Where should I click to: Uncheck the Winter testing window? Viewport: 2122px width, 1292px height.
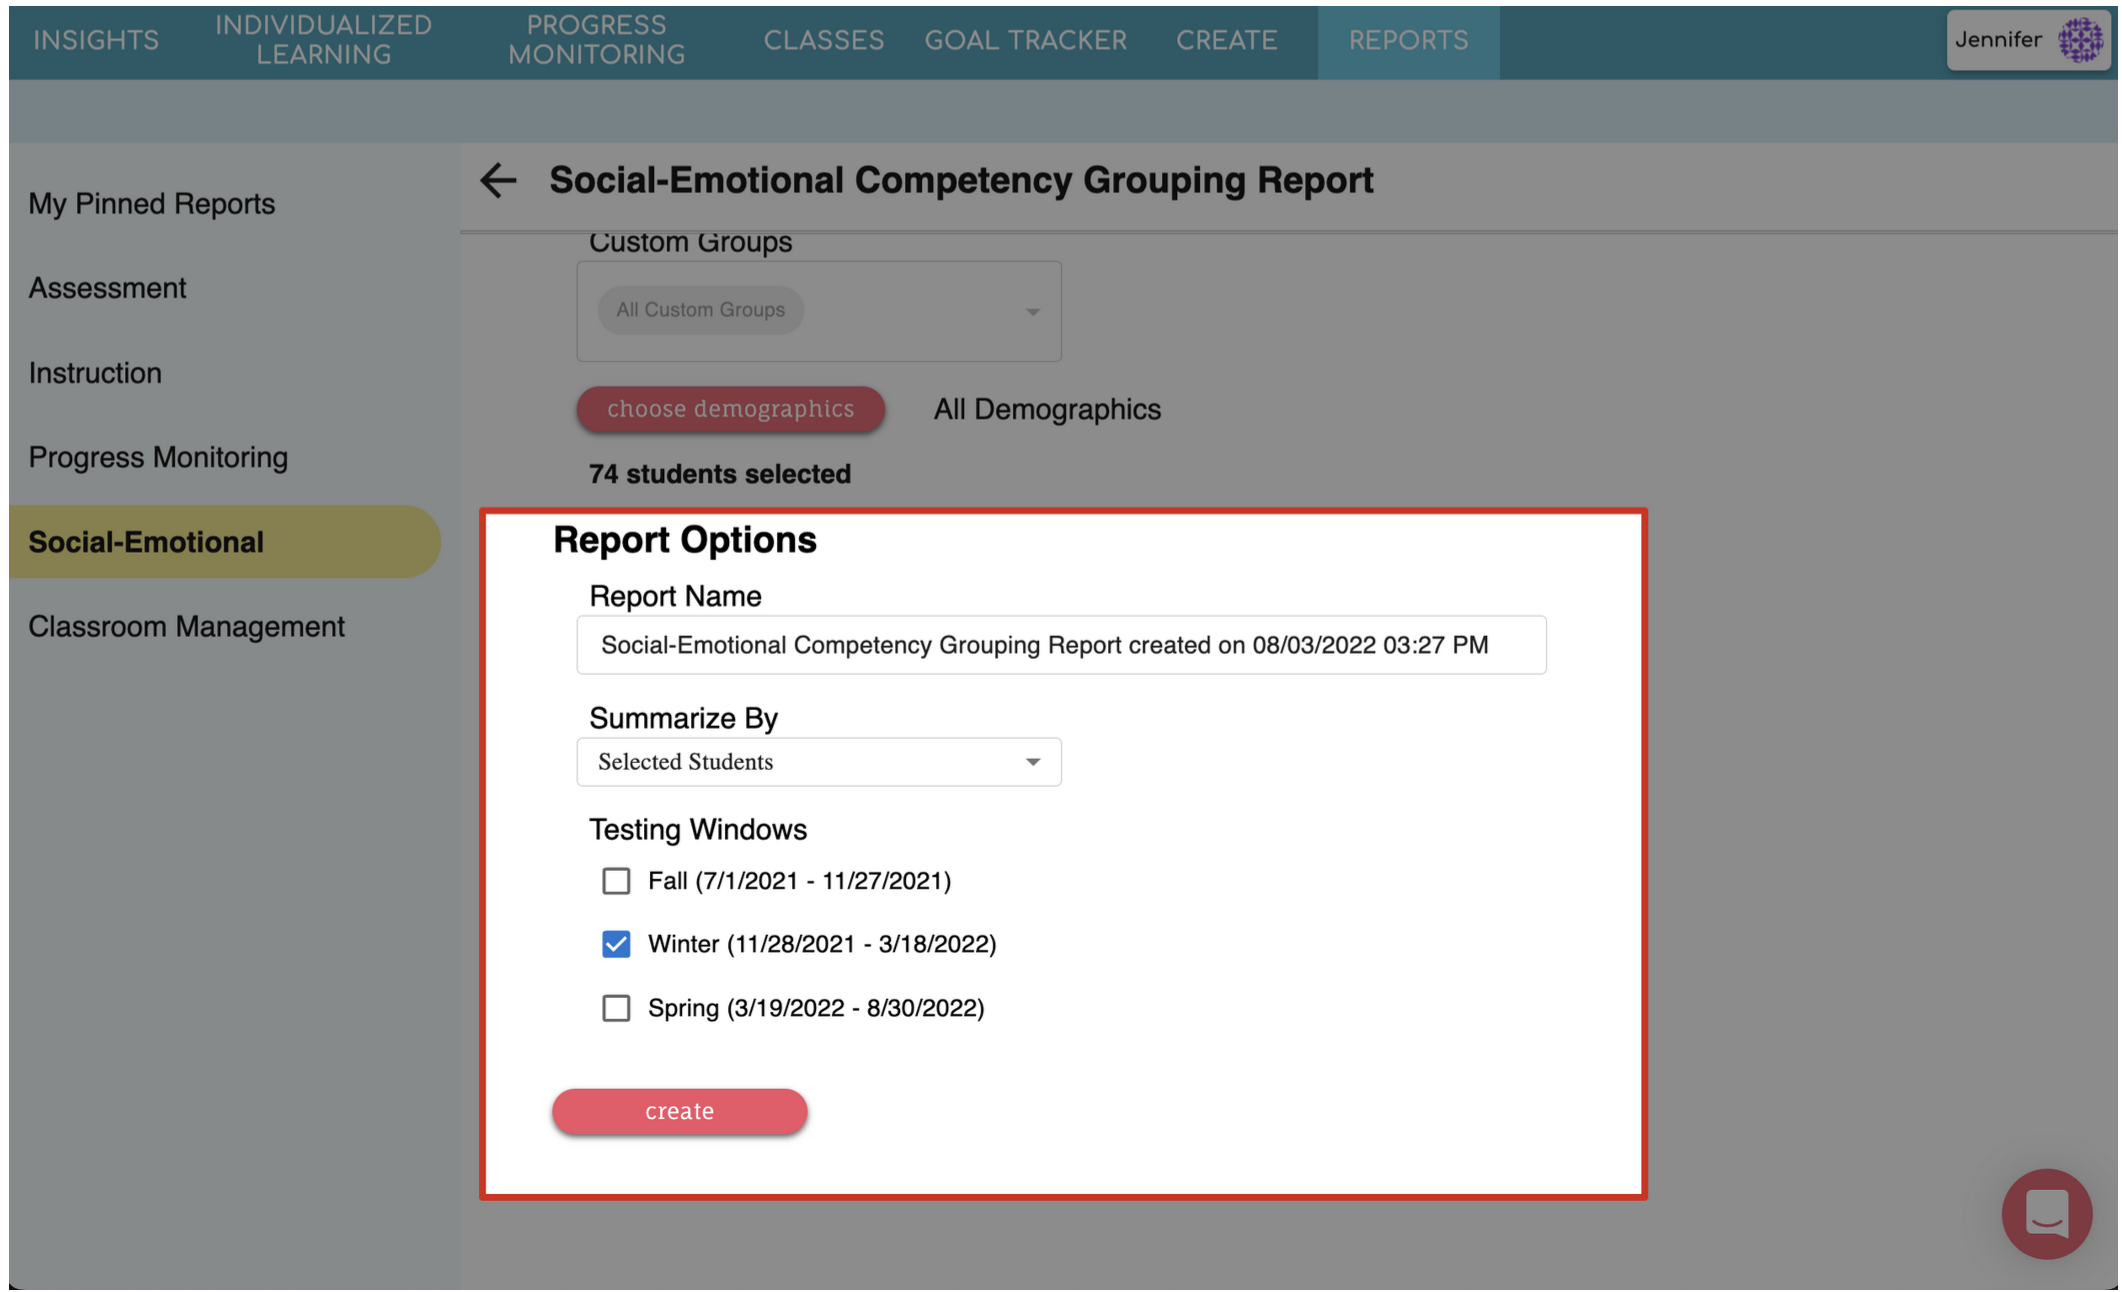(x=616, y=944)
